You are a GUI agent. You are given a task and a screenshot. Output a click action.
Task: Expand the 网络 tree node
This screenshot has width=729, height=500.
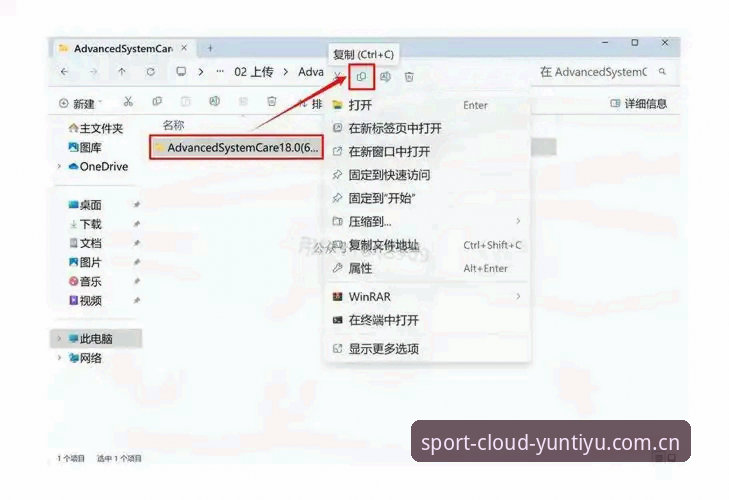coord(60,358)
